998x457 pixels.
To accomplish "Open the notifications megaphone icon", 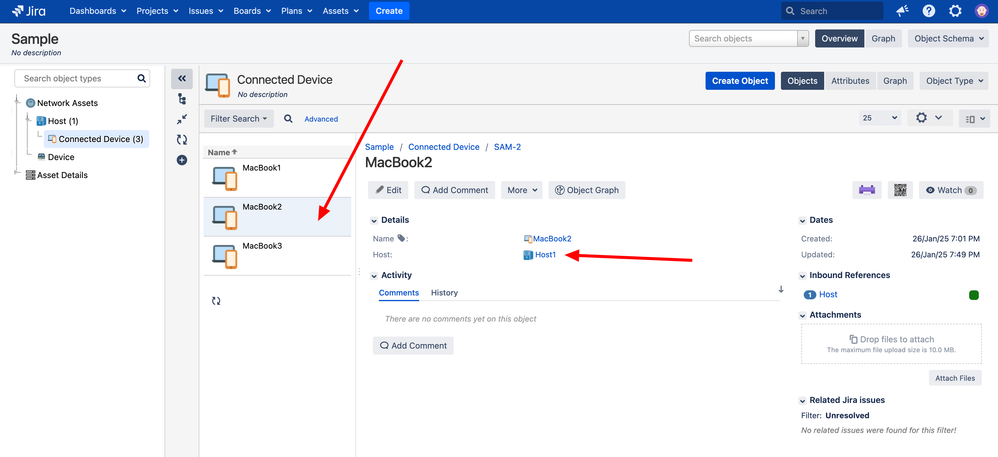I will 903,11.
